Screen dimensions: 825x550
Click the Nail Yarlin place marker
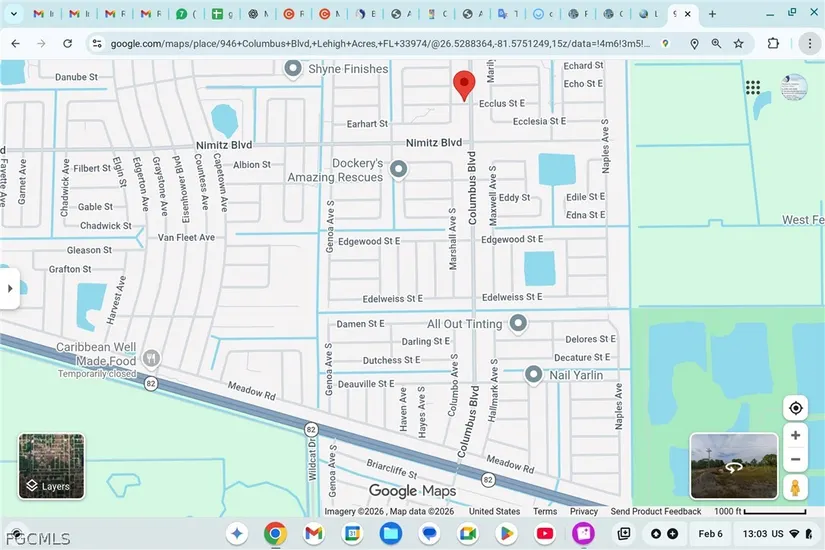click(533, 375)
